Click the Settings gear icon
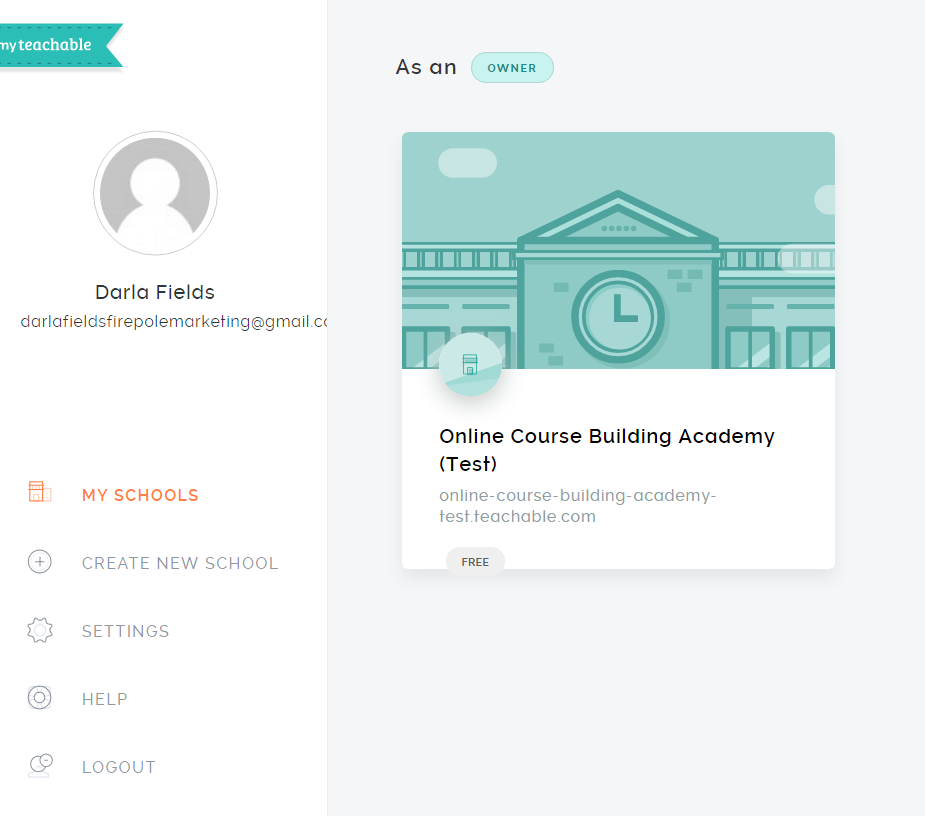Viewport: 925px width, 816px height. click(x=40, y=630)
